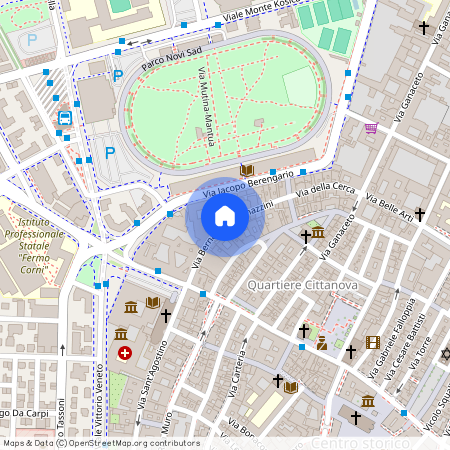The image size is (450, 450).
Task: Open the library book icon near Via Sant'Agostino
Action: [x=153, y=302]
